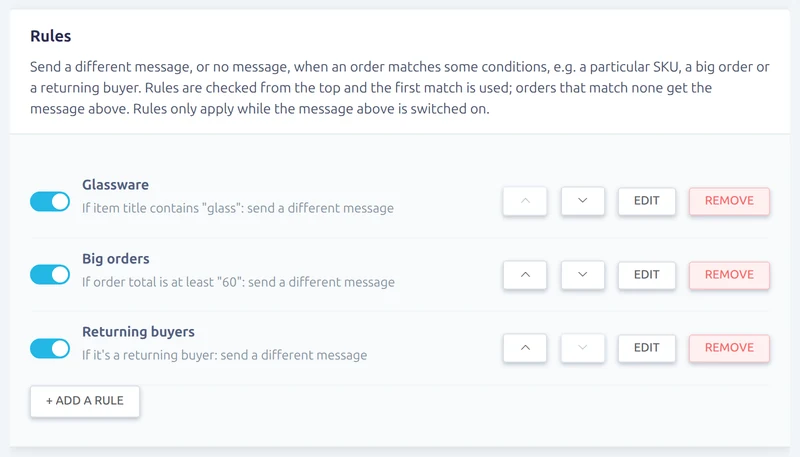Edit the Big orders rule
Image resolution: width=800 pixels, height=457 pixels.
646,275
